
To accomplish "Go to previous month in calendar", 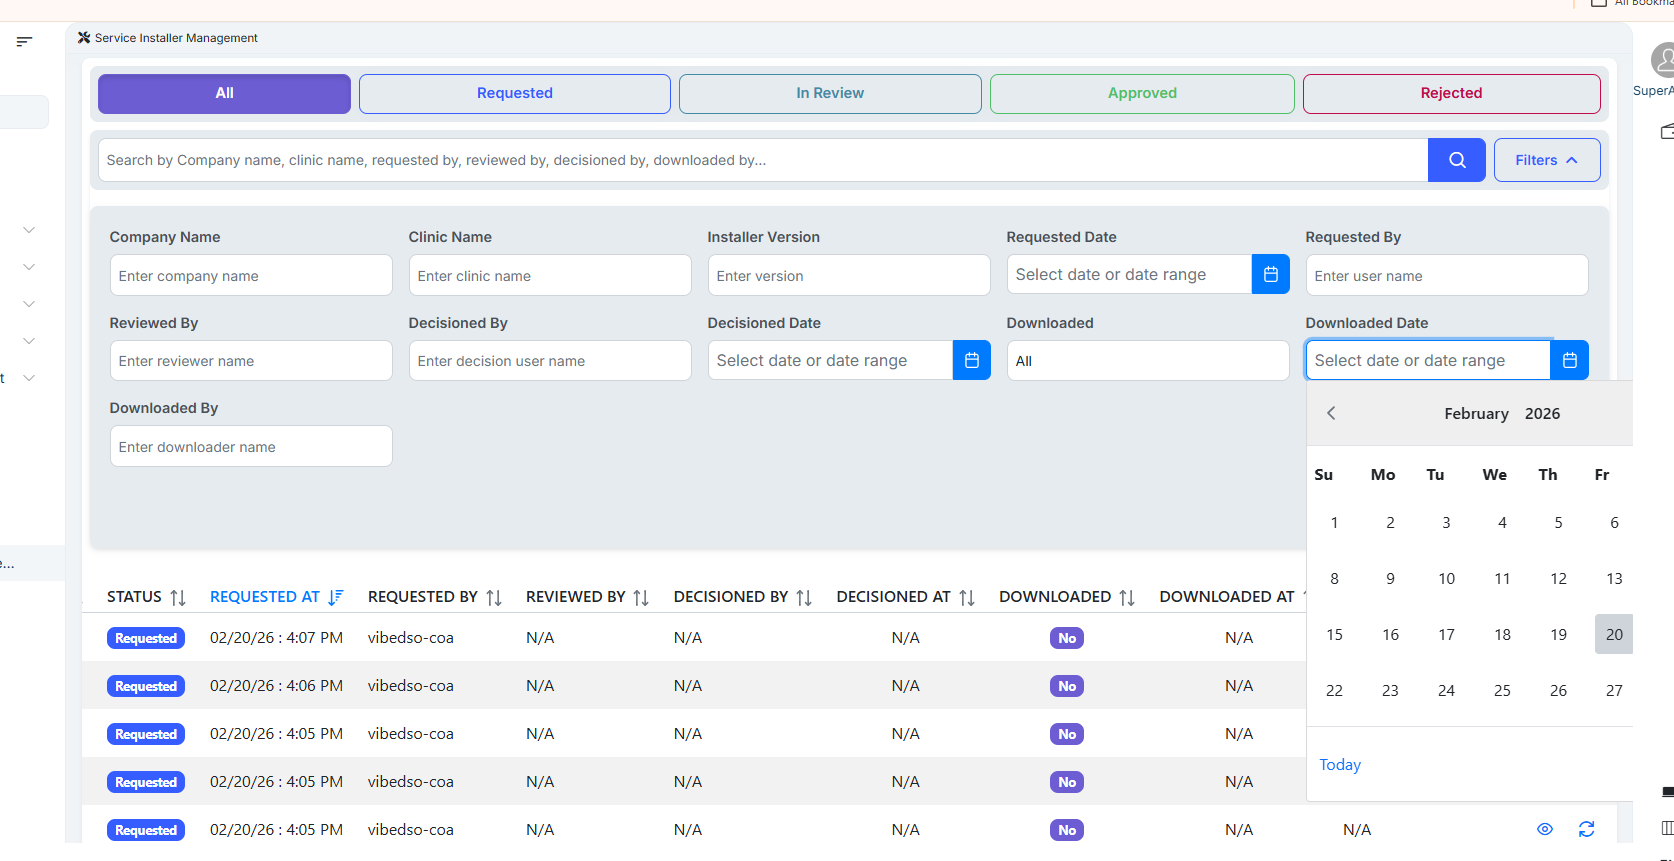I will [1331, 413].
